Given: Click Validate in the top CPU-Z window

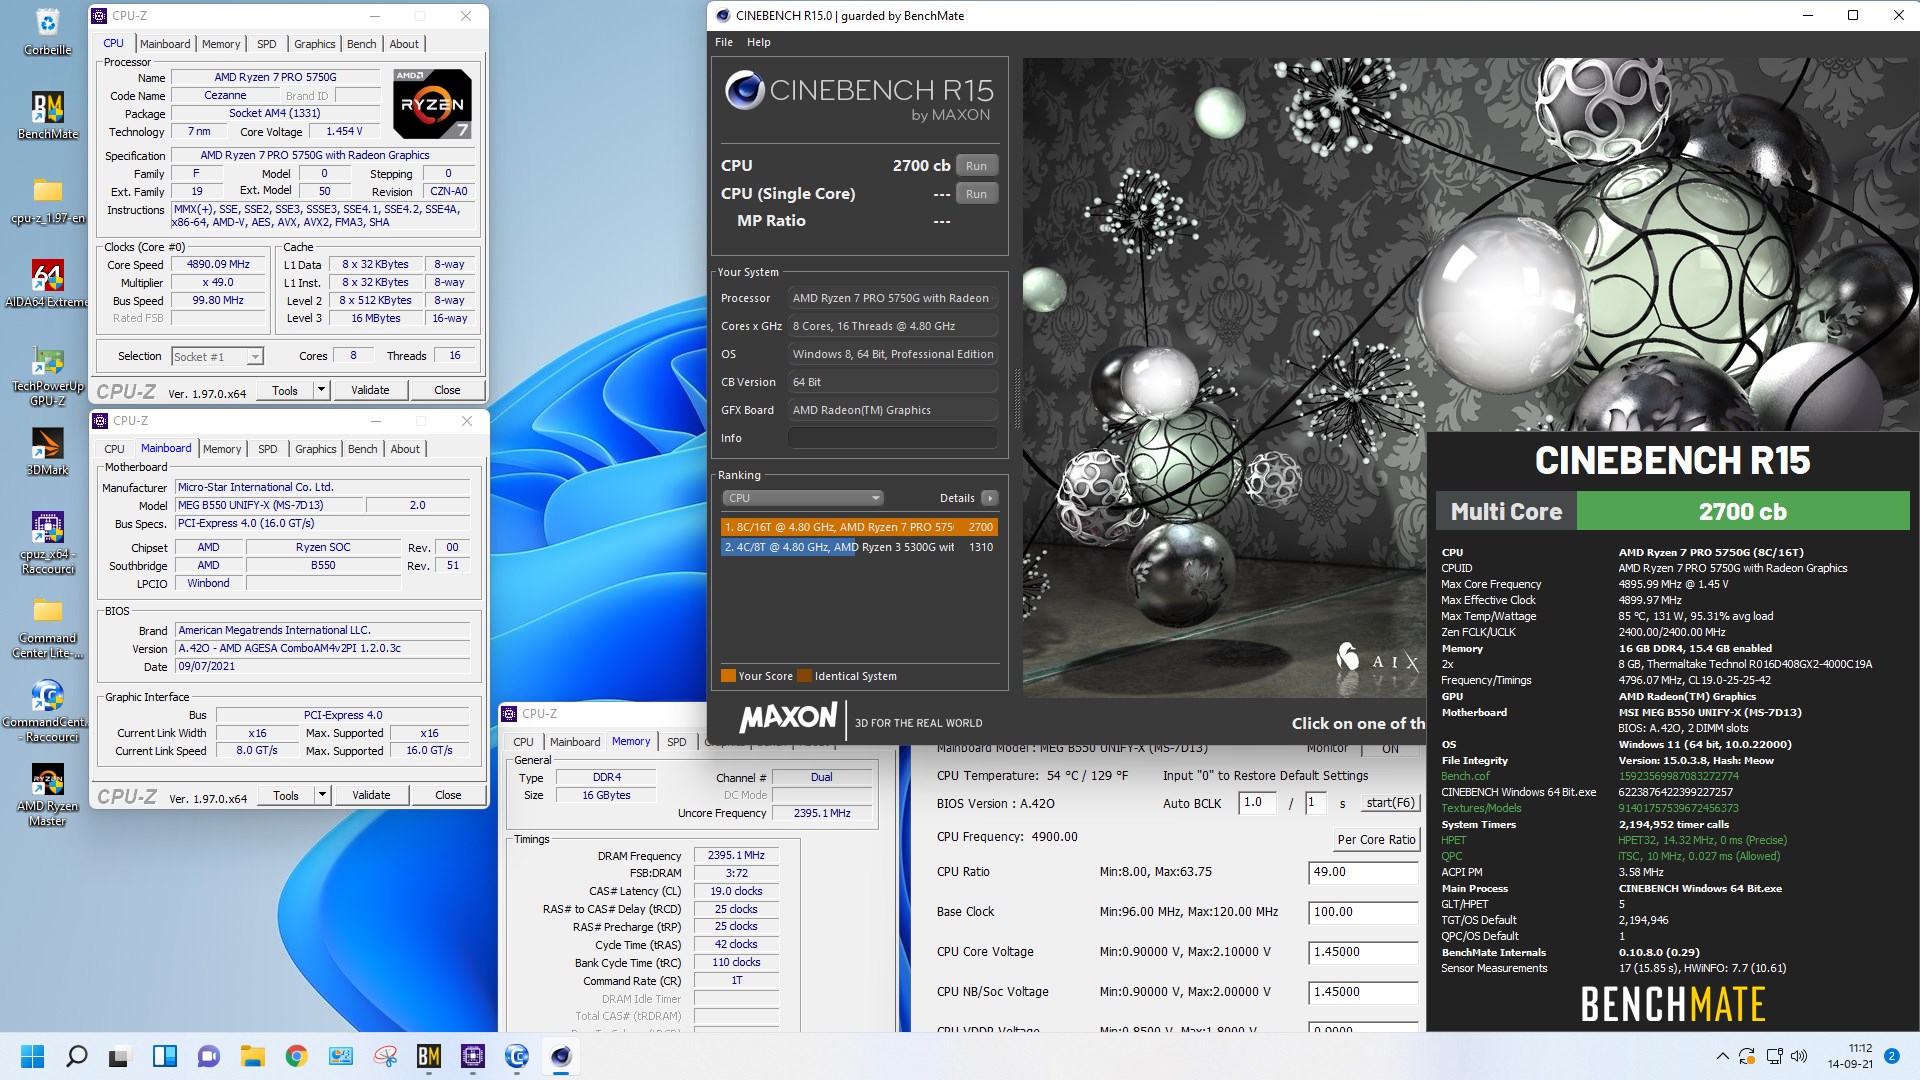Looking at the screenshot, I should [x=370, y=390].
